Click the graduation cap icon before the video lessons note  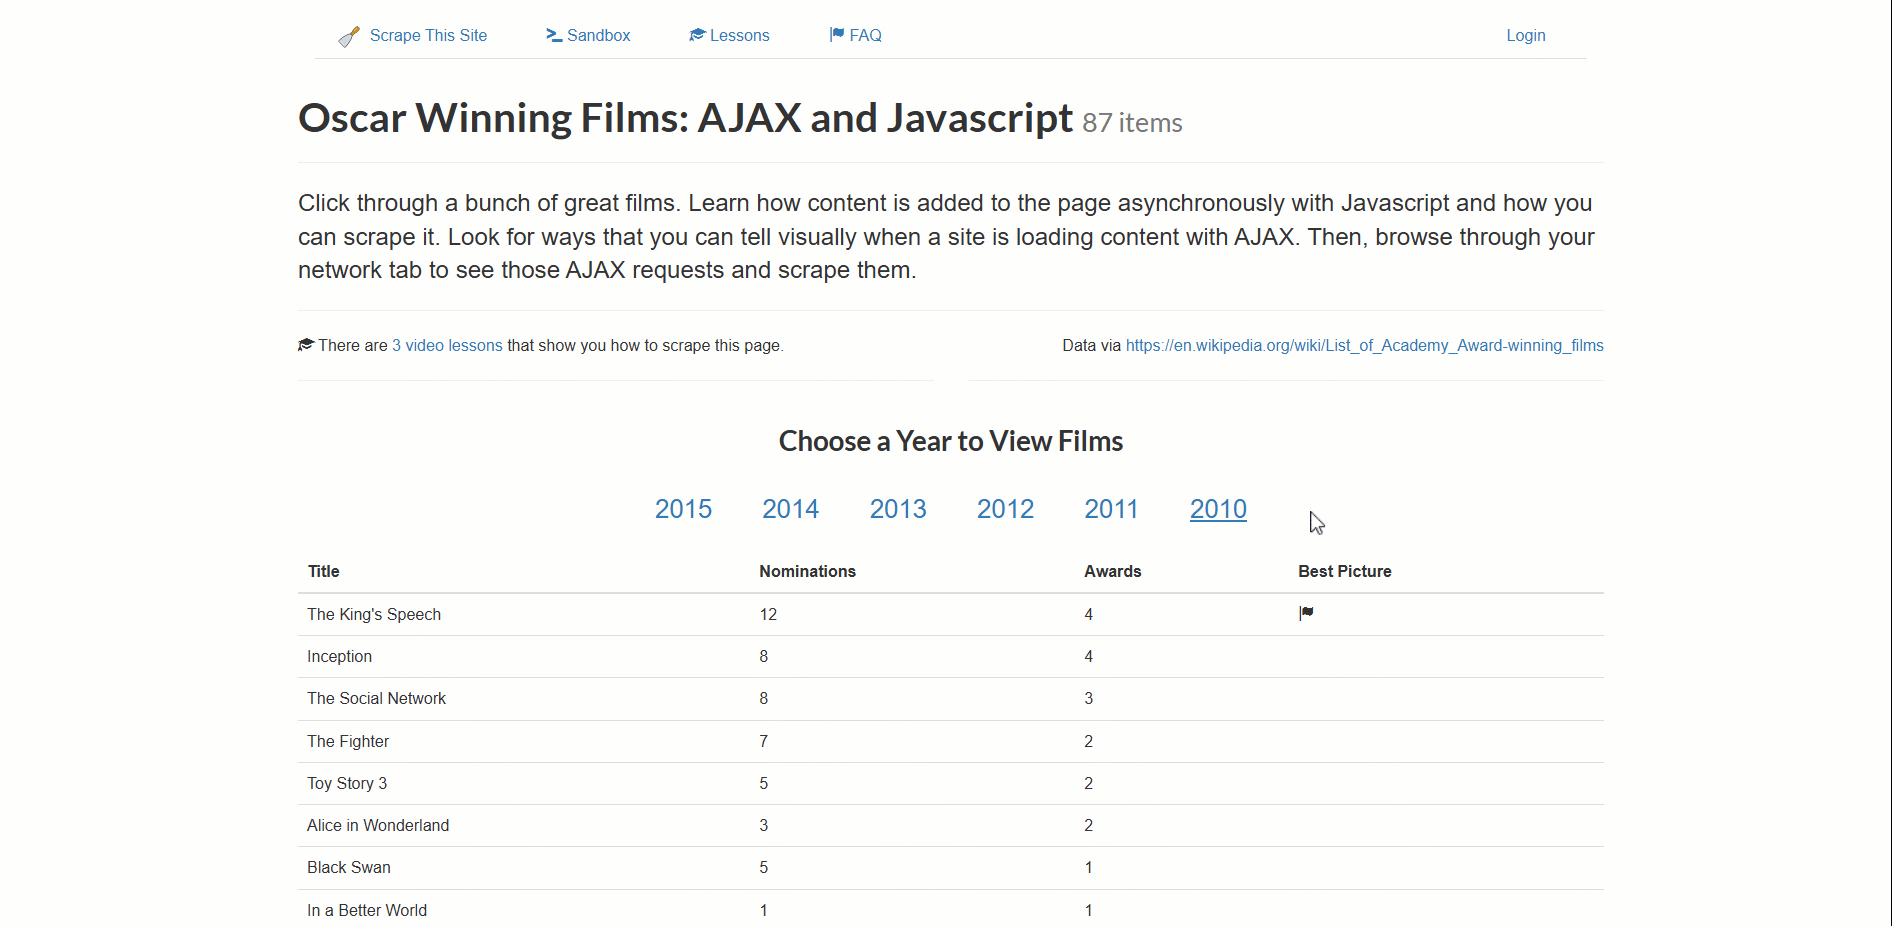coord(306,344)
